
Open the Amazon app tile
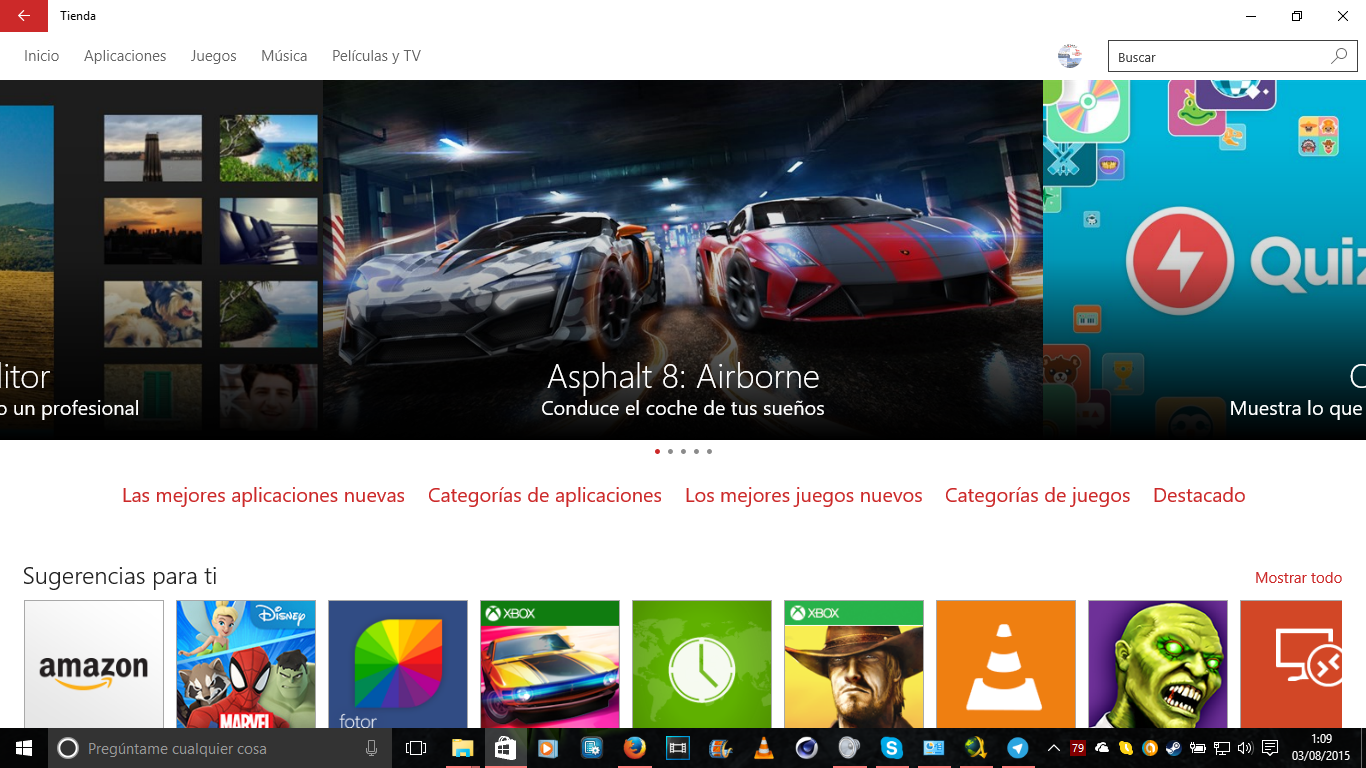coord(94,664)
